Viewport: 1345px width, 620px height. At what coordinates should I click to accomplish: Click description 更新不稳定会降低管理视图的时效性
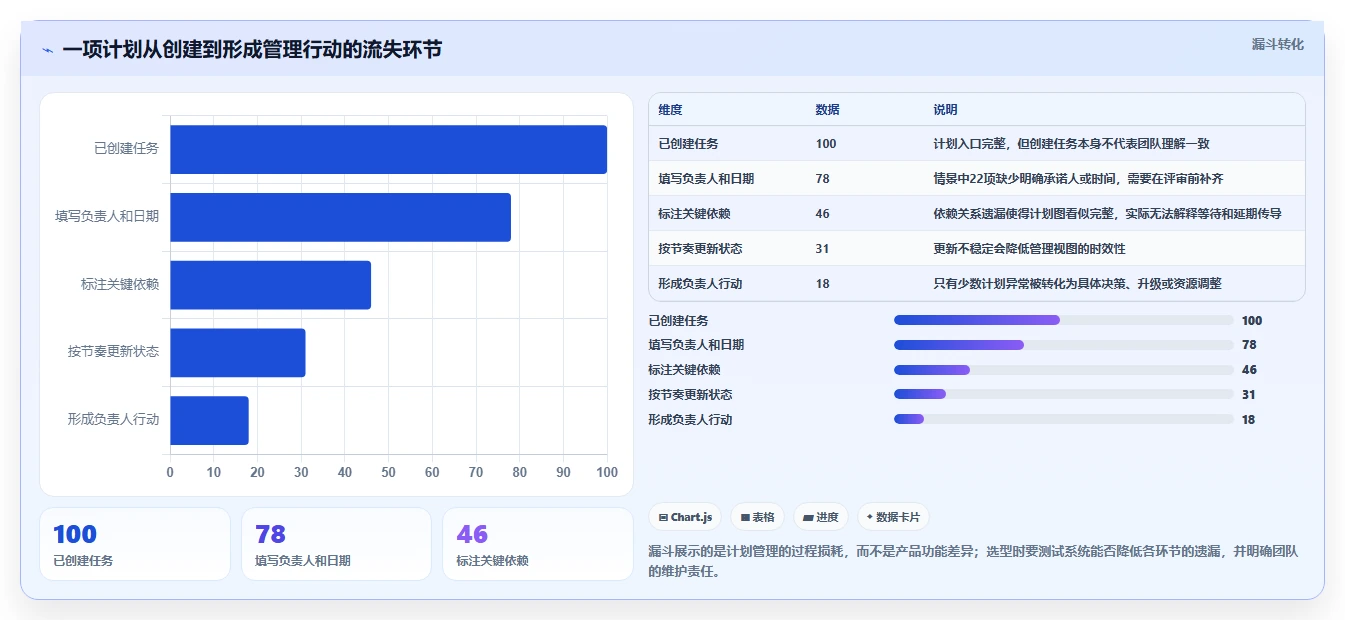[1029, 249]
